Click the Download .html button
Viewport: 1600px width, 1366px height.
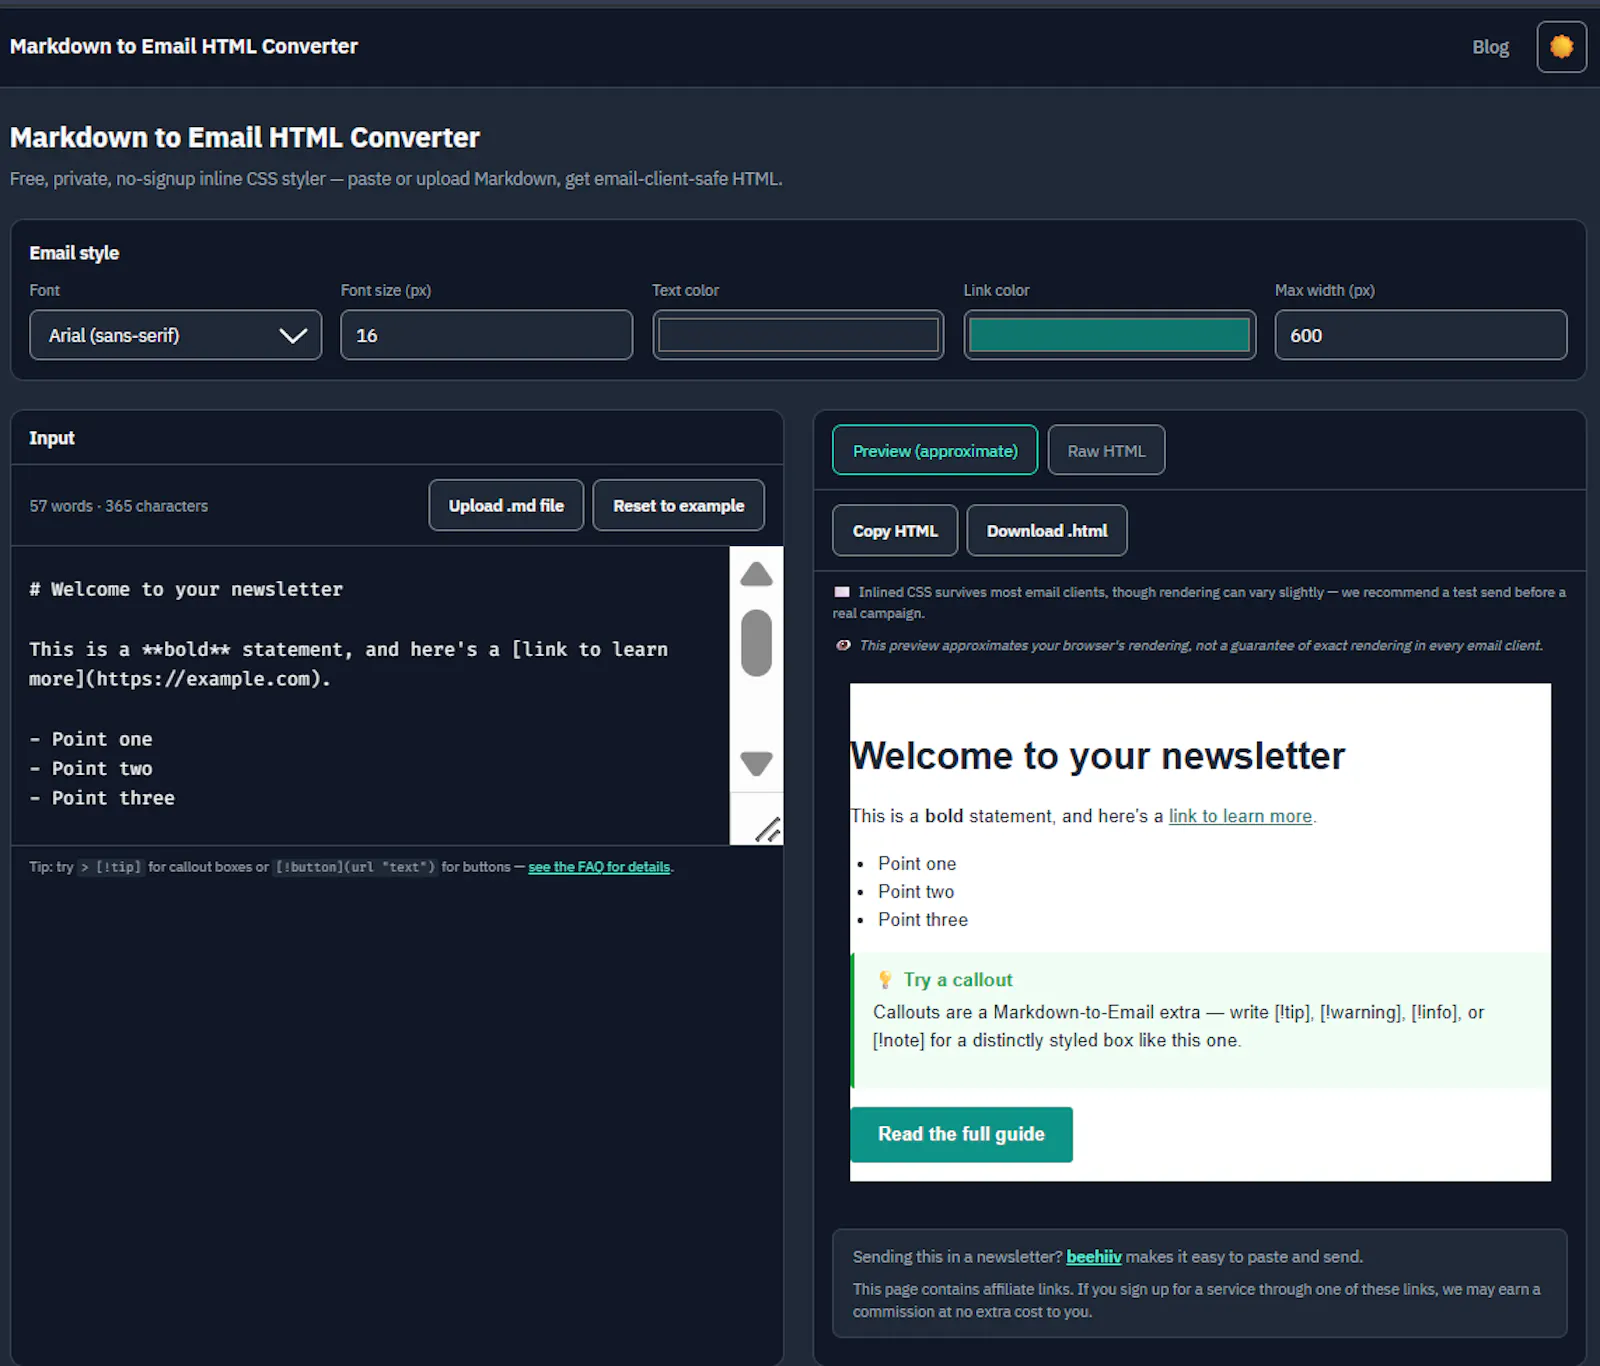1047,530
